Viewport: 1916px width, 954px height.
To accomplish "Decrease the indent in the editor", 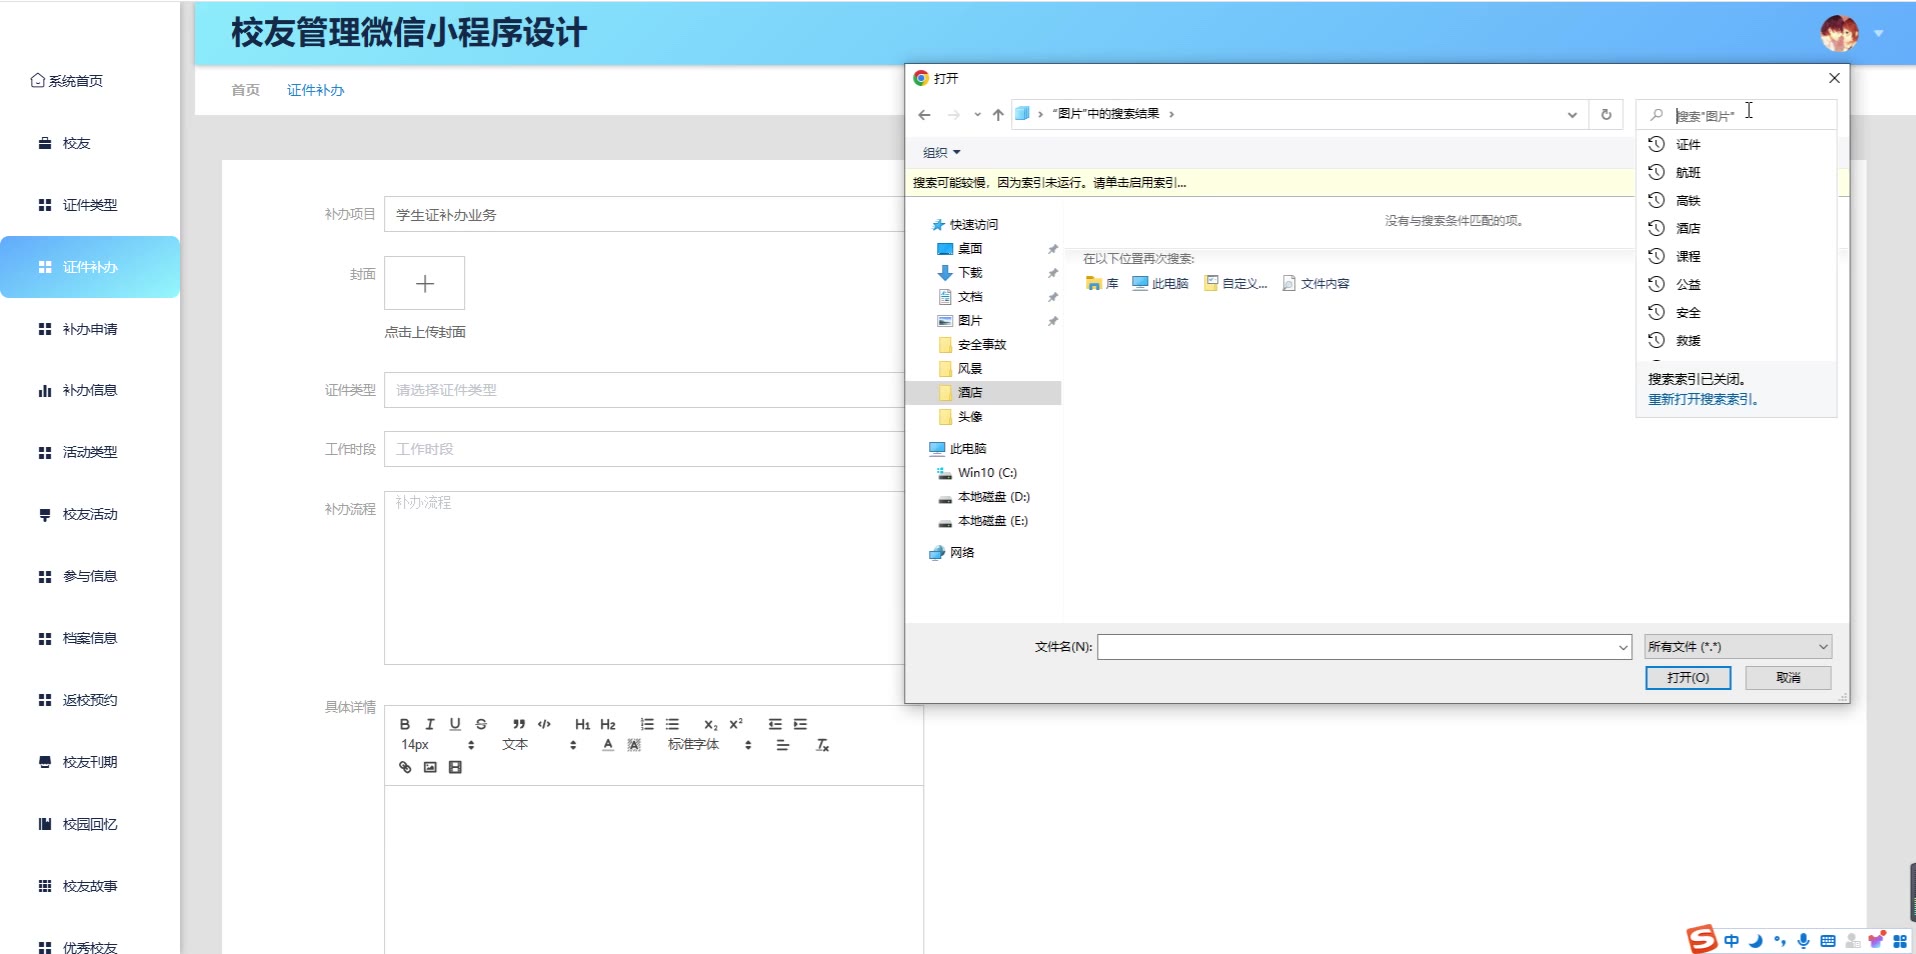I will pos(775,724).
